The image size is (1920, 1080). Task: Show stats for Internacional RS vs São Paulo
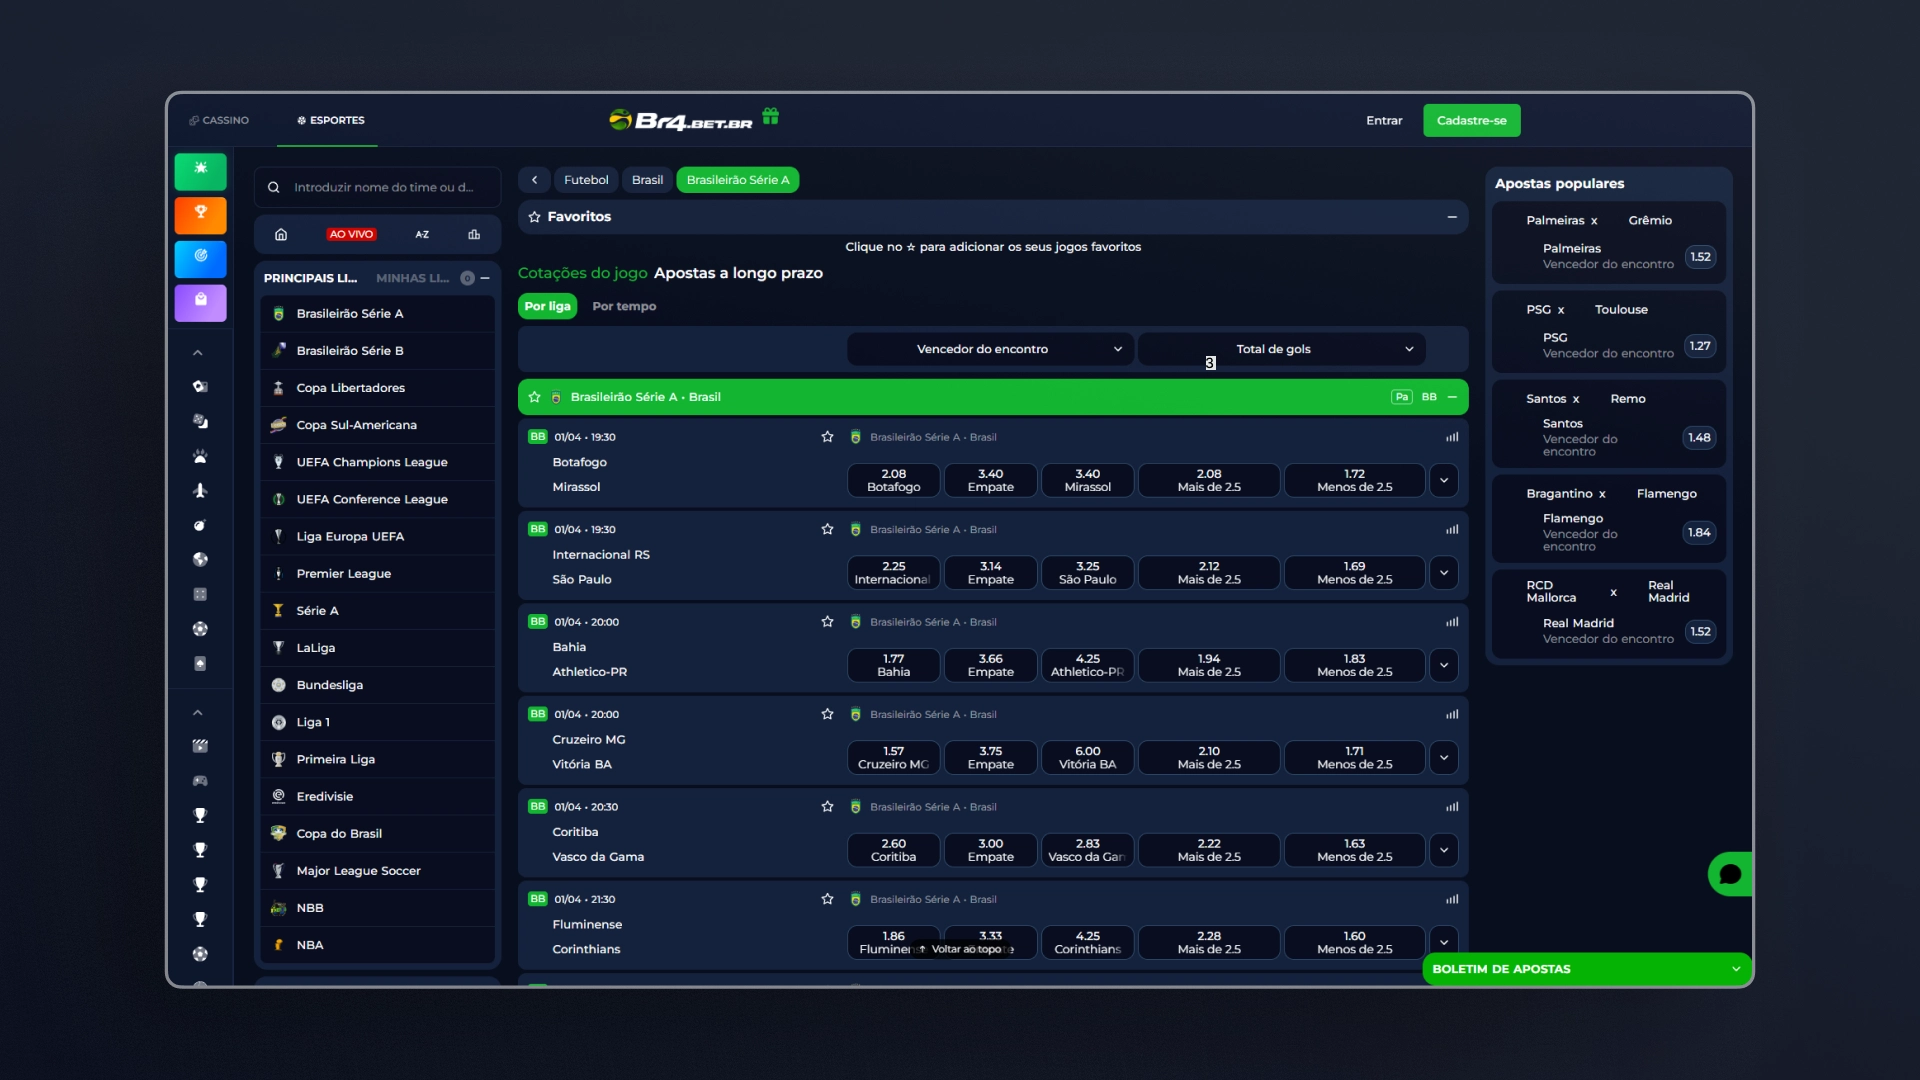1452,529
